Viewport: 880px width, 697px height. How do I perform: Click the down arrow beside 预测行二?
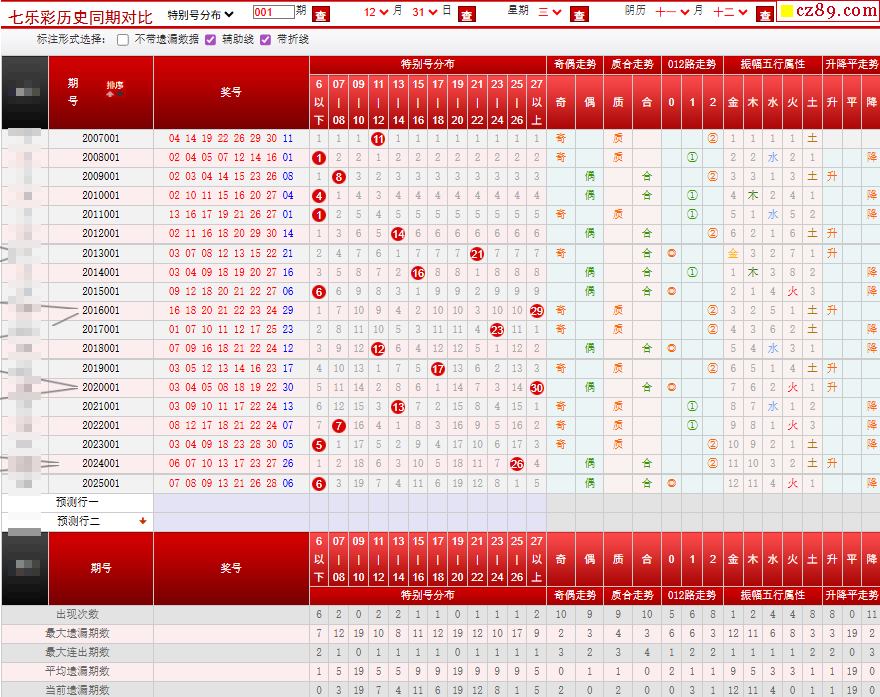click(x=143, y=521)
